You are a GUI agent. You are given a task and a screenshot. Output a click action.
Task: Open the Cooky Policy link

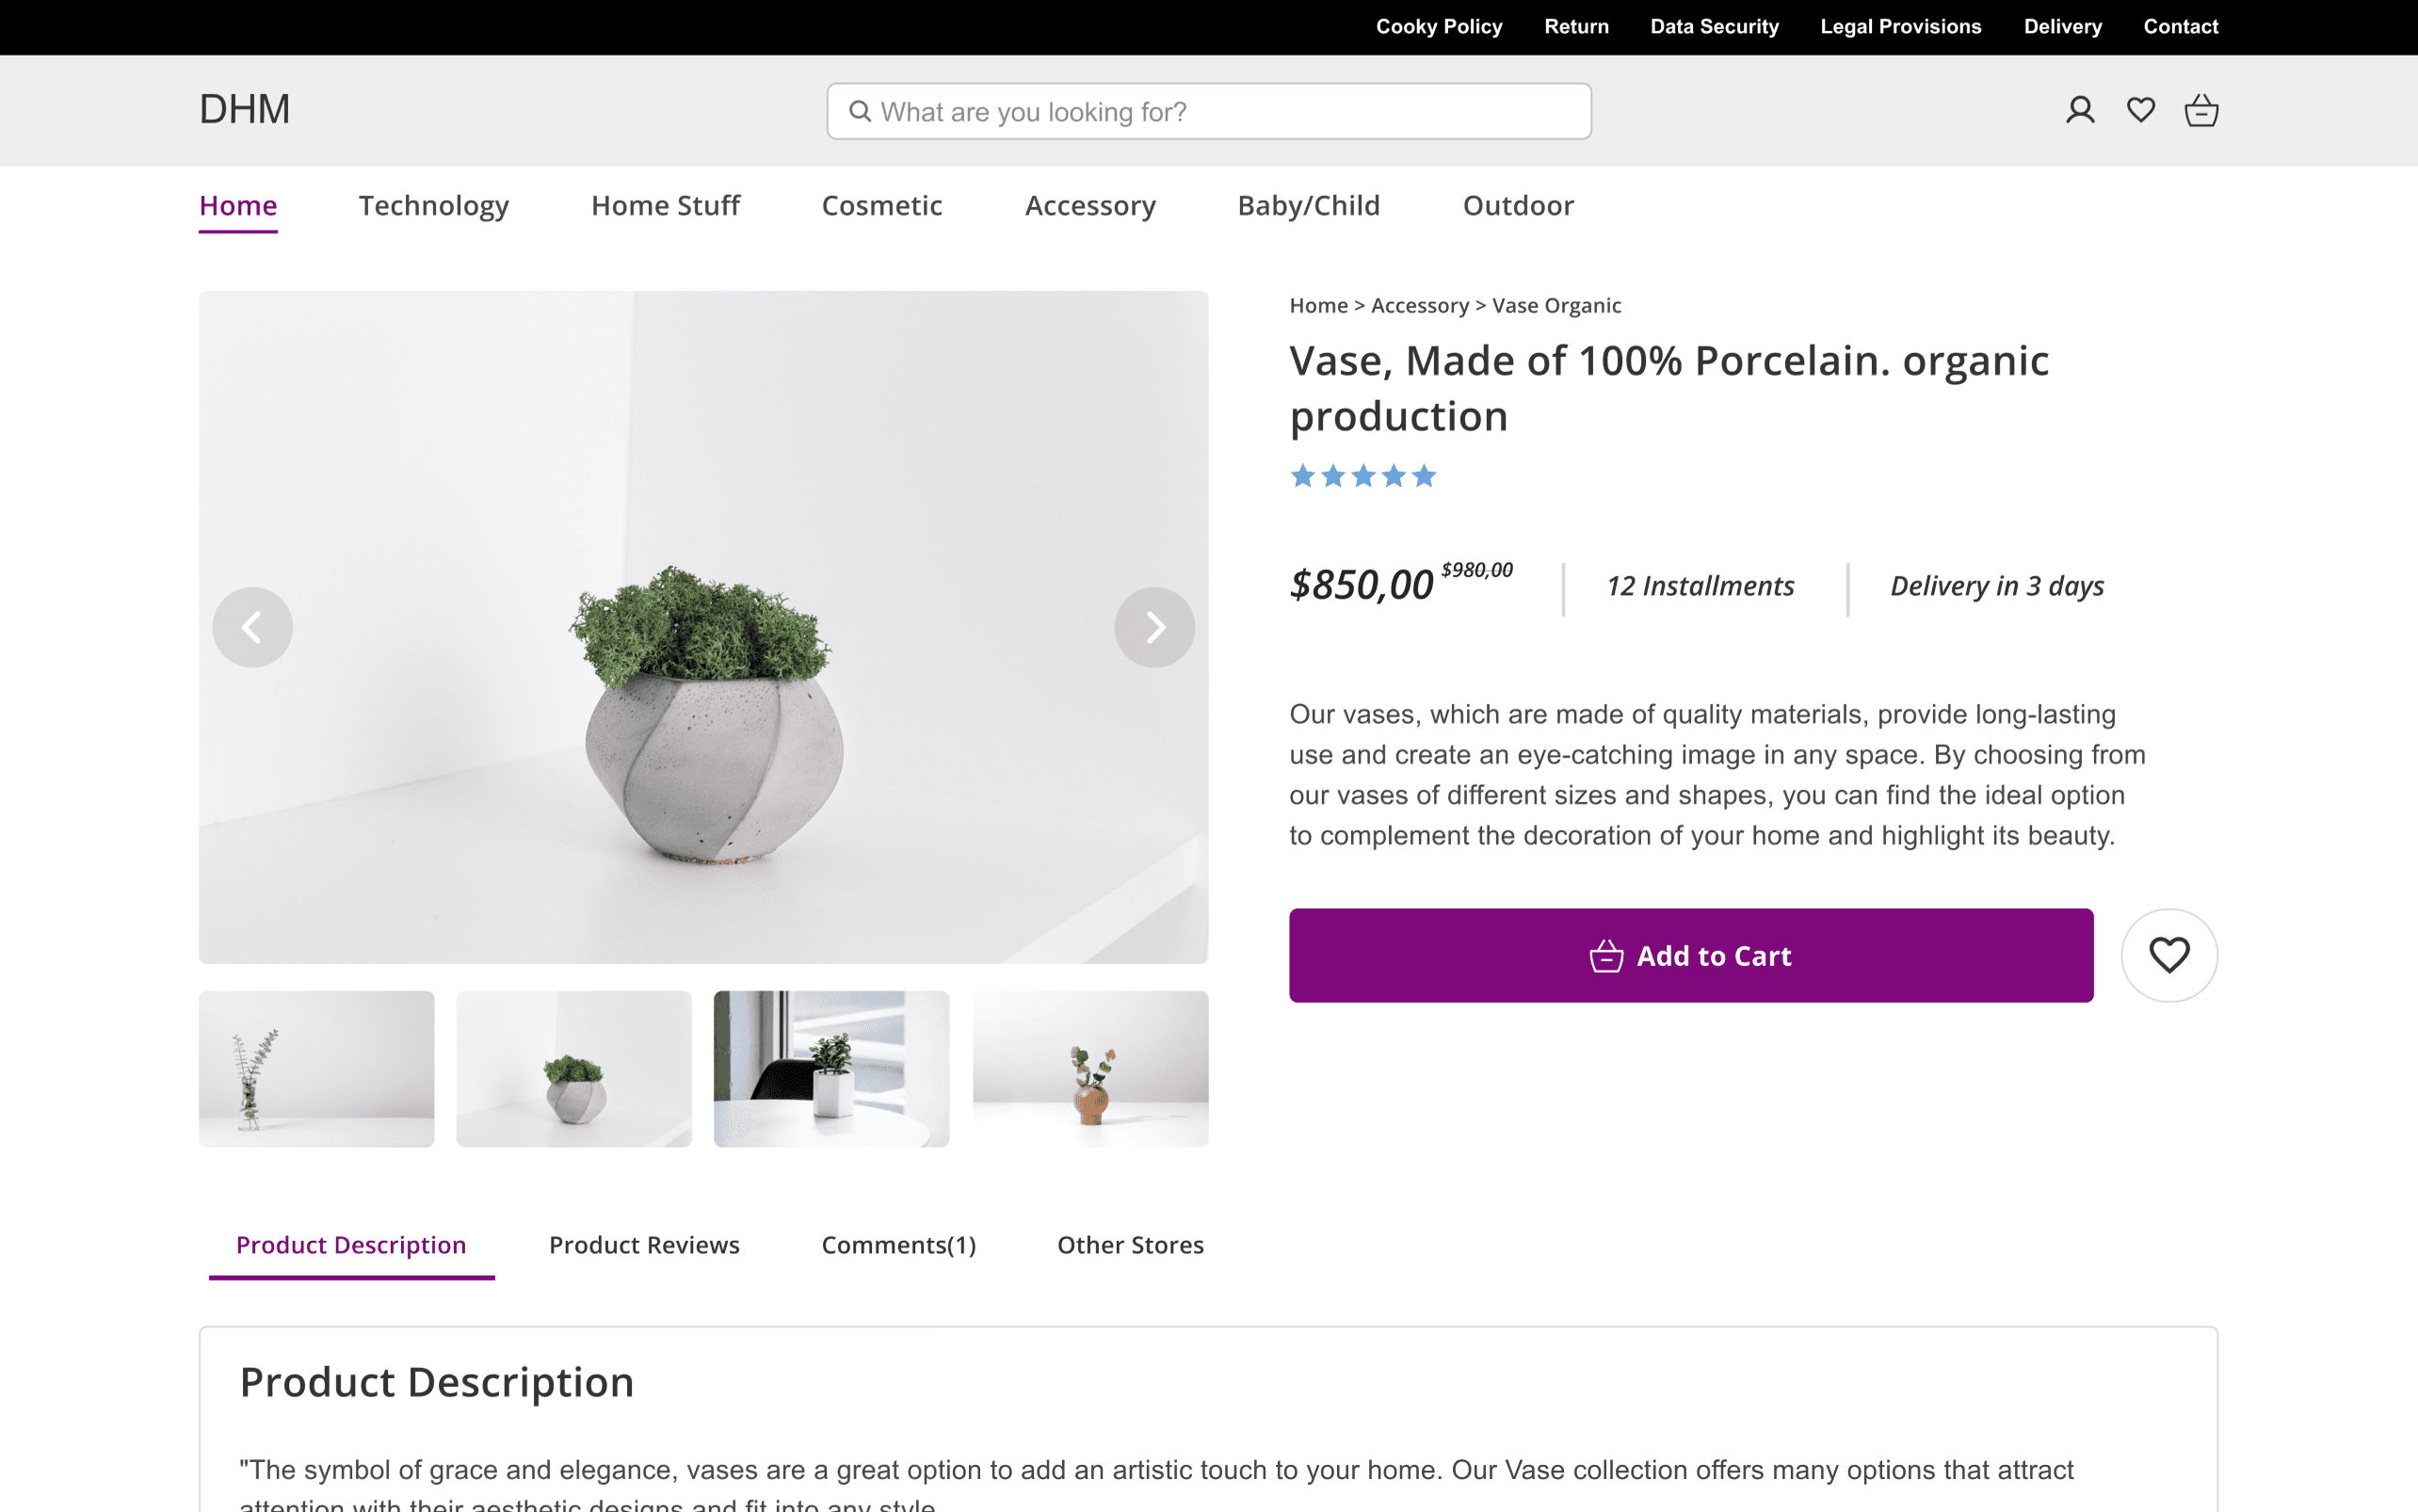click(1438, 27)
